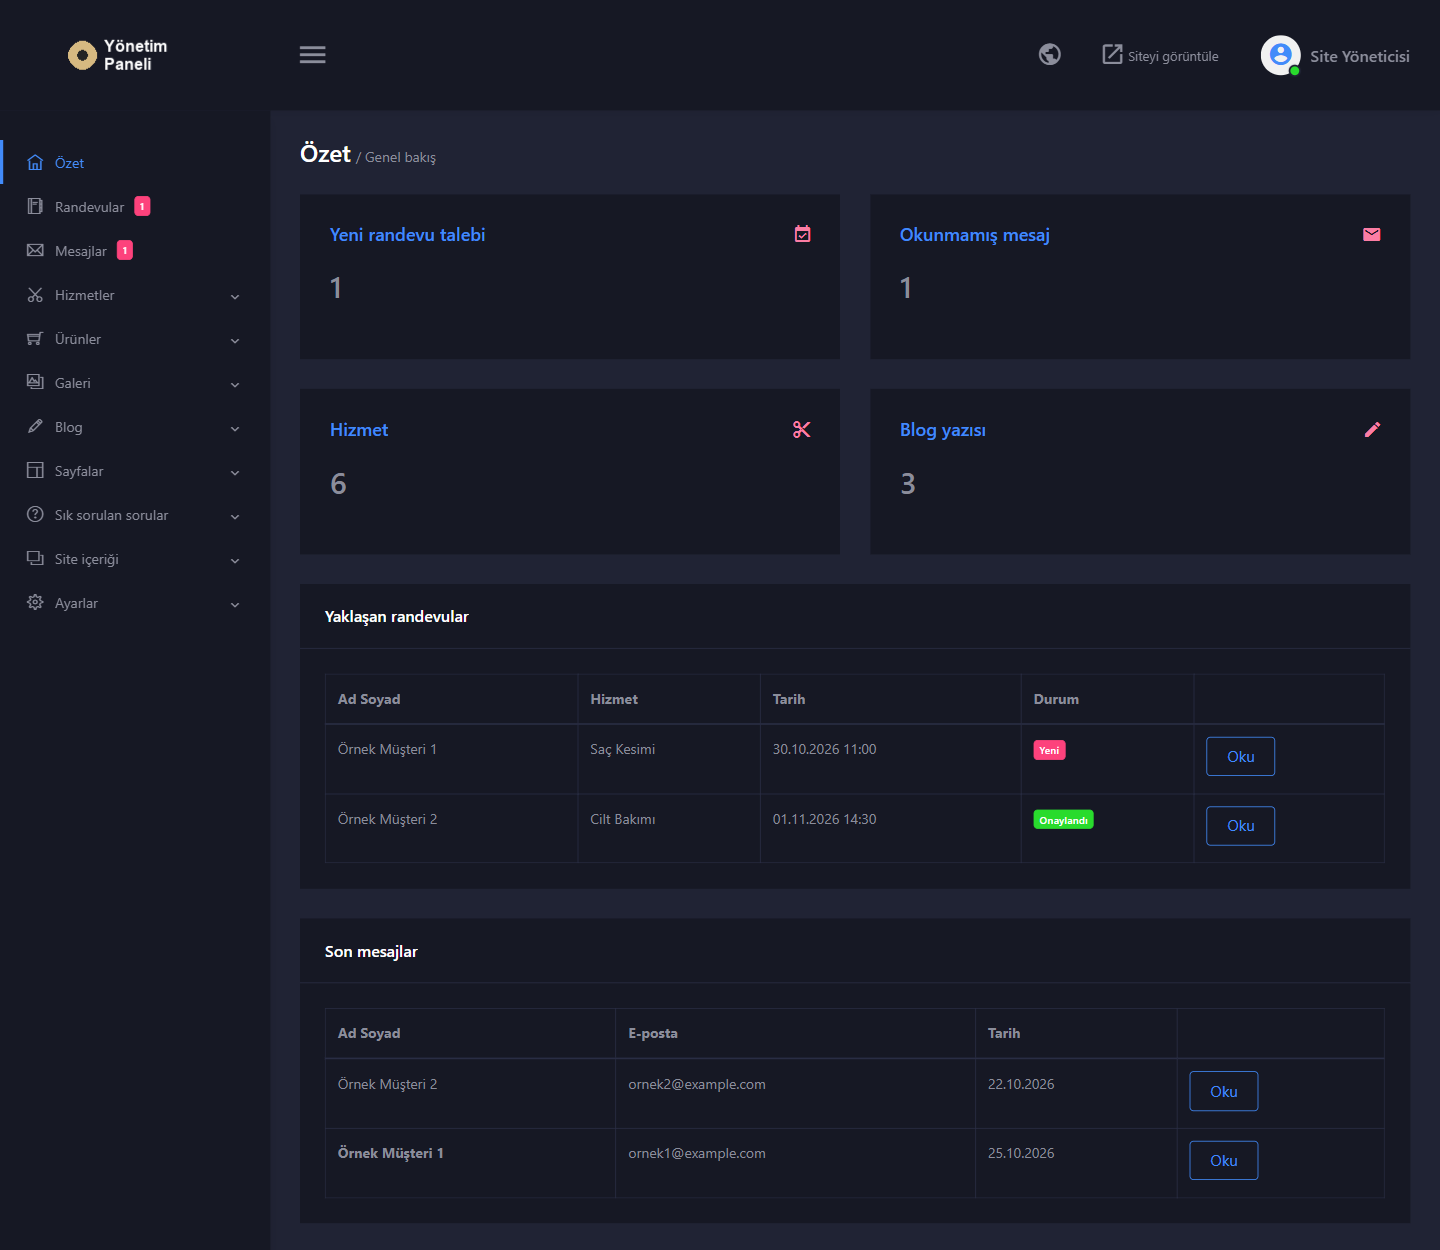Click the scissors icon on Hizmet card
Screen dimensions: 1440x1250
(802, 429)
